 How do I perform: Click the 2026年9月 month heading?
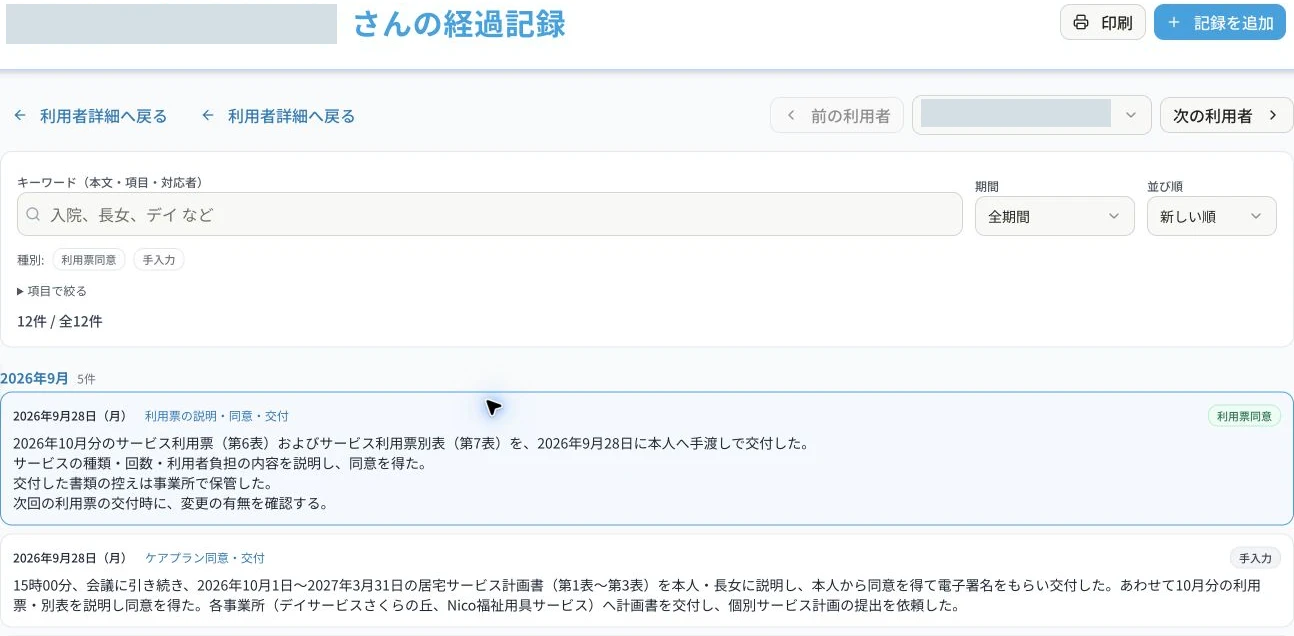coord(34,378)
